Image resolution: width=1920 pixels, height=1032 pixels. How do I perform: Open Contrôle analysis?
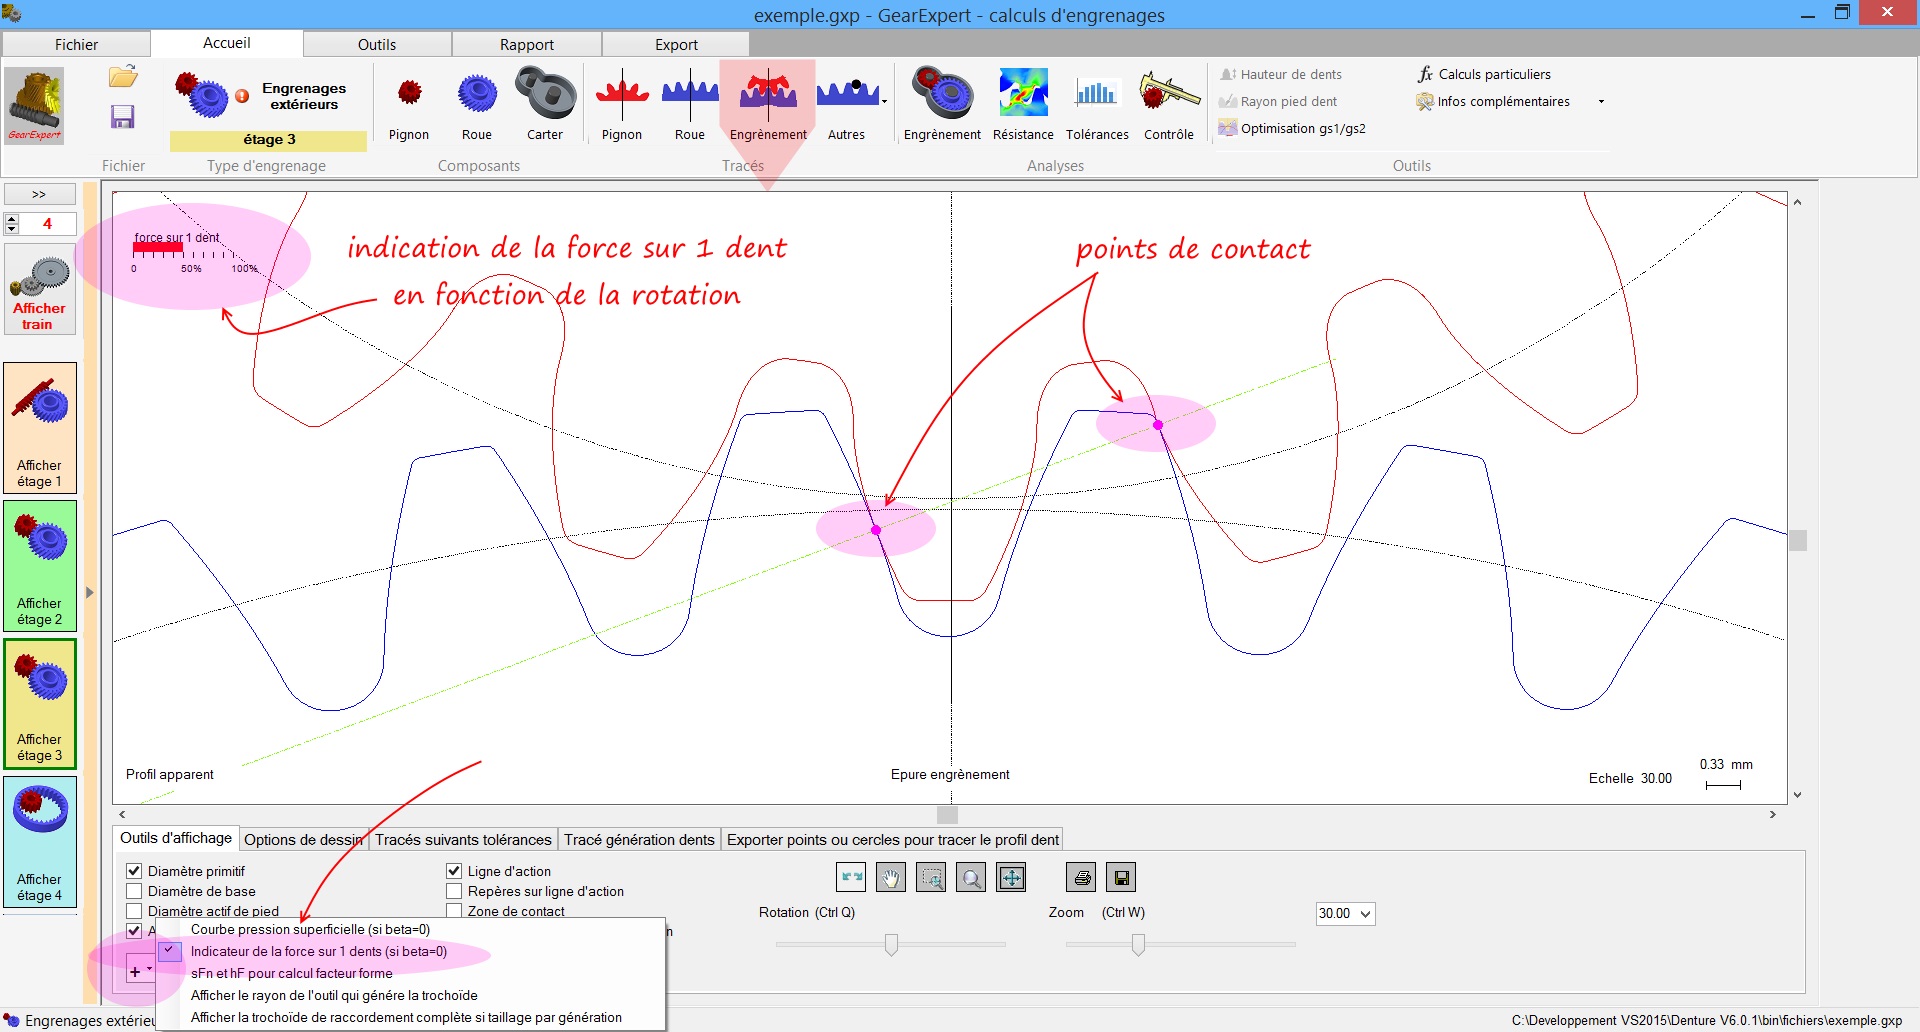click(1169, 105)
